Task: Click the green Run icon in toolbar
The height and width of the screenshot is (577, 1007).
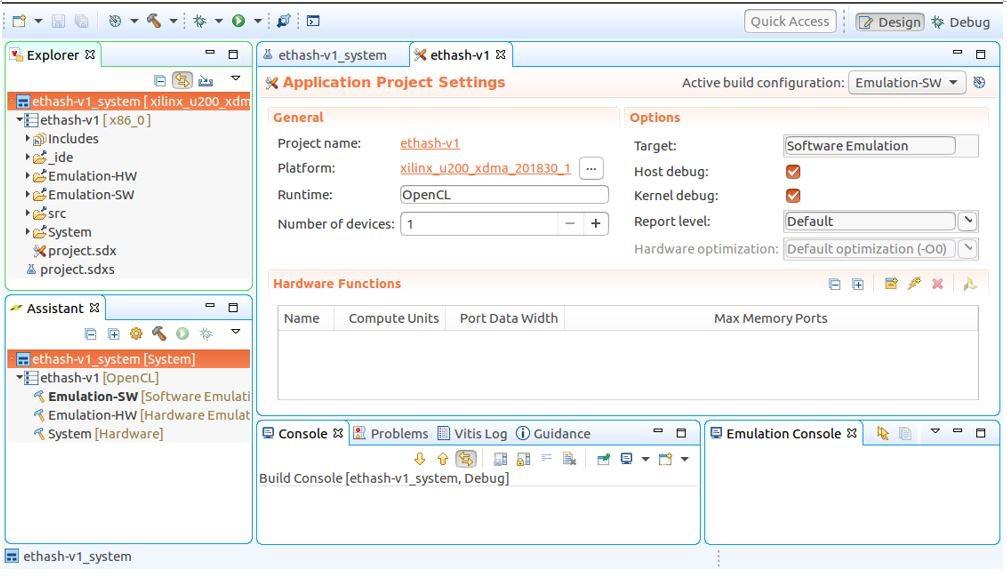Action: point(238,21)
